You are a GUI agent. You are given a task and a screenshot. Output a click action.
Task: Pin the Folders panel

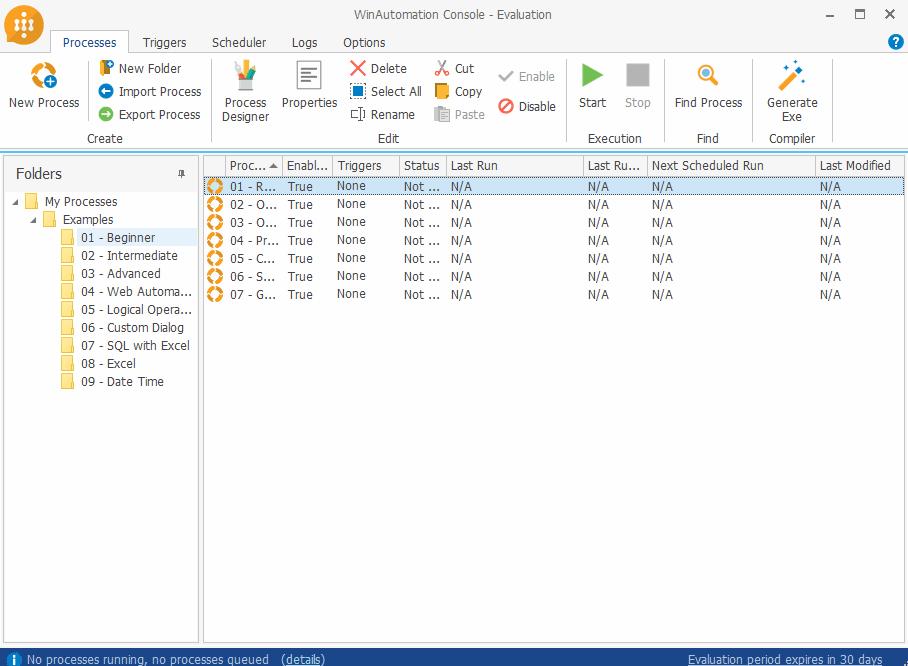click(x=181, y=174)
